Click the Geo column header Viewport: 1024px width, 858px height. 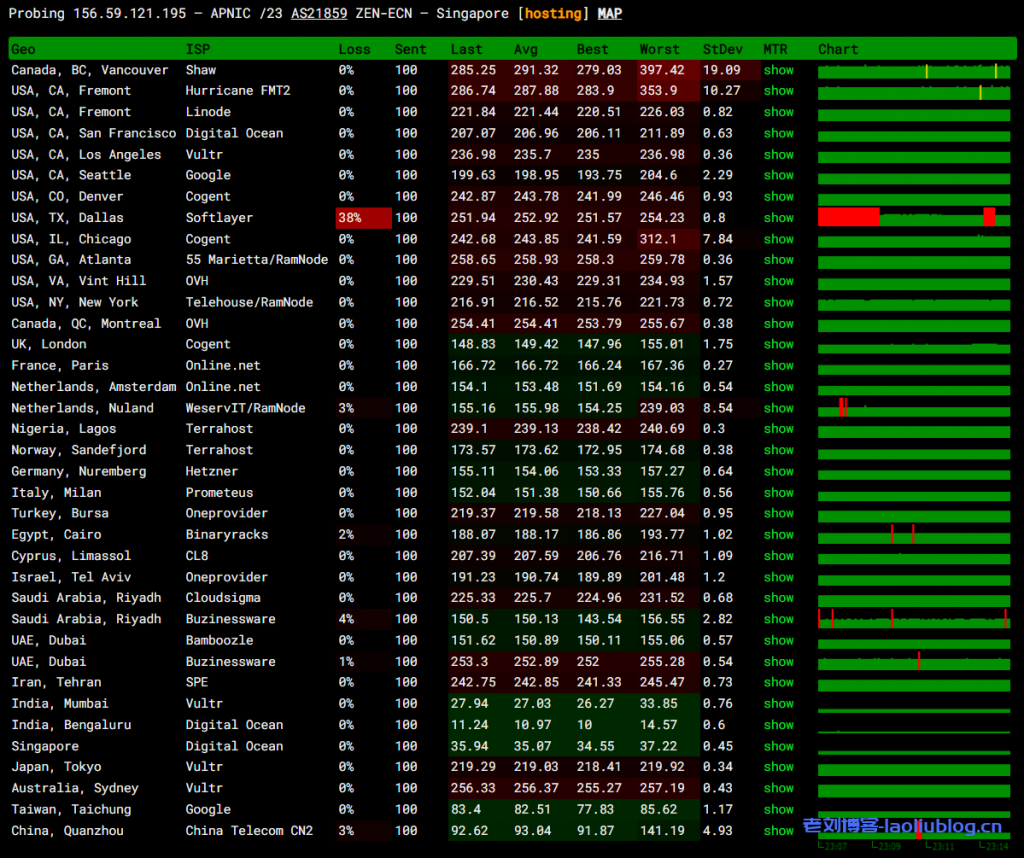[x=23, y=49]
